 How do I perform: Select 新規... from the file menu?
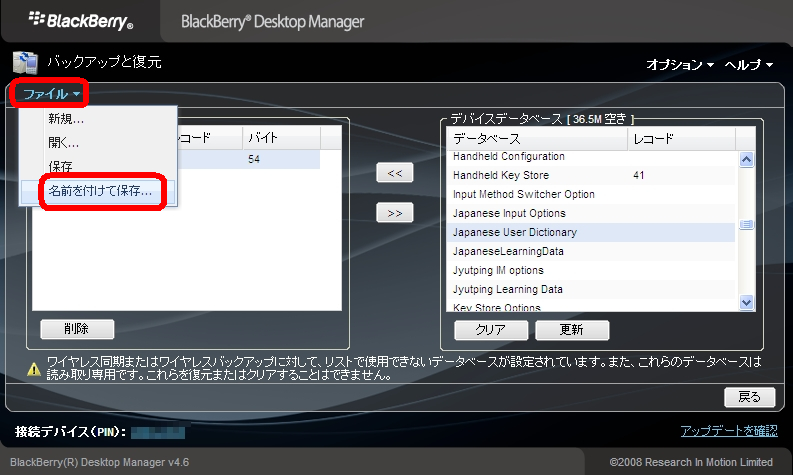pyautogui.click(x=66, y=119)
